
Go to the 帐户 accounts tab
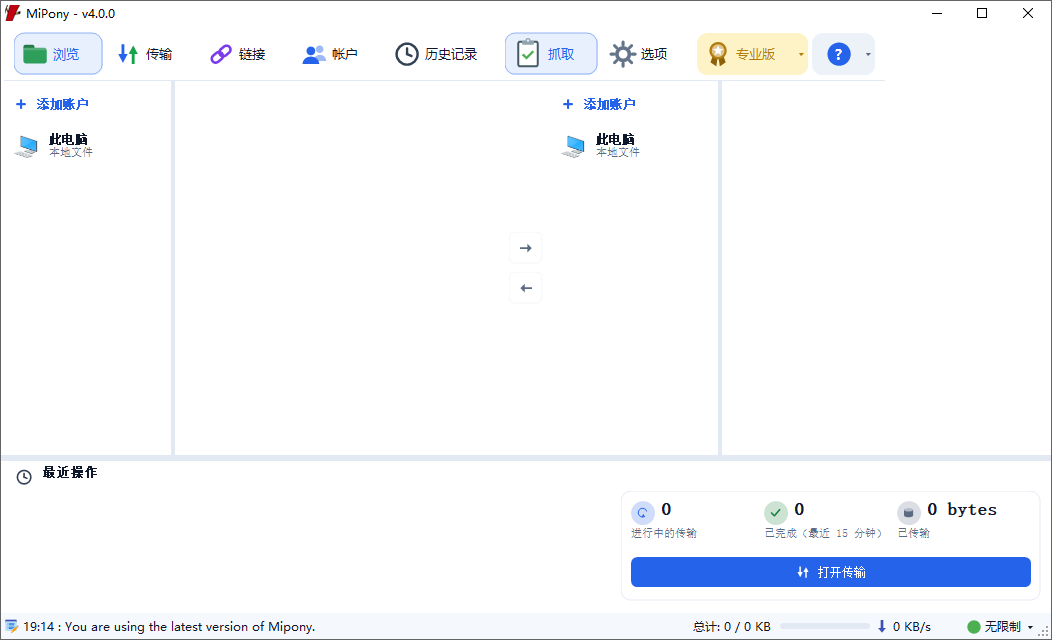pos(330,54)
